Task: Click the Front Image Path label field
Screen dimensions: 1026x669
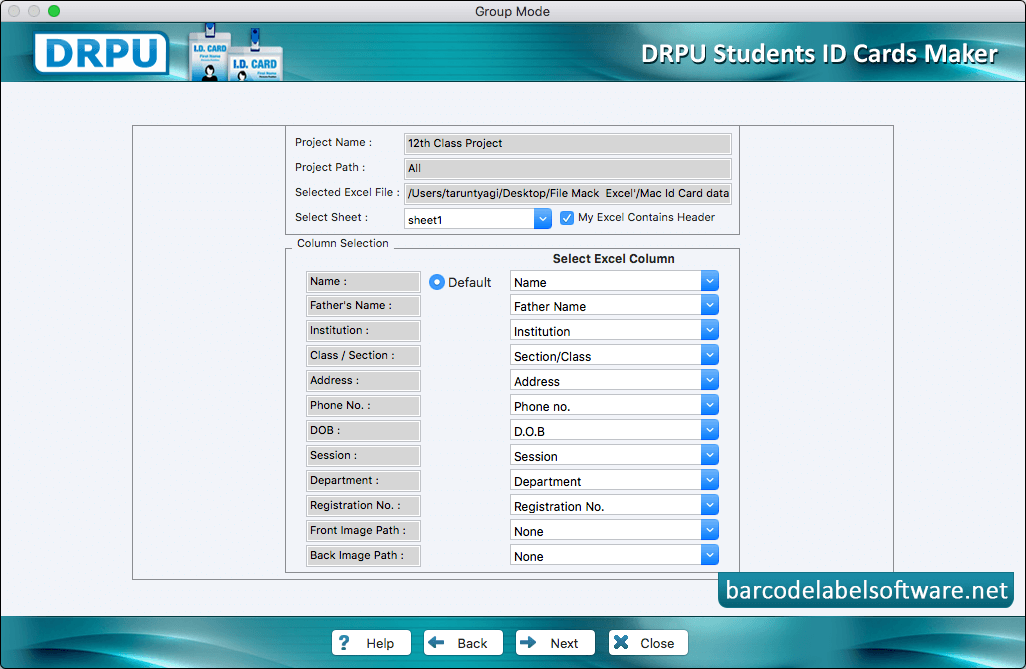Action: coord(363,530)
